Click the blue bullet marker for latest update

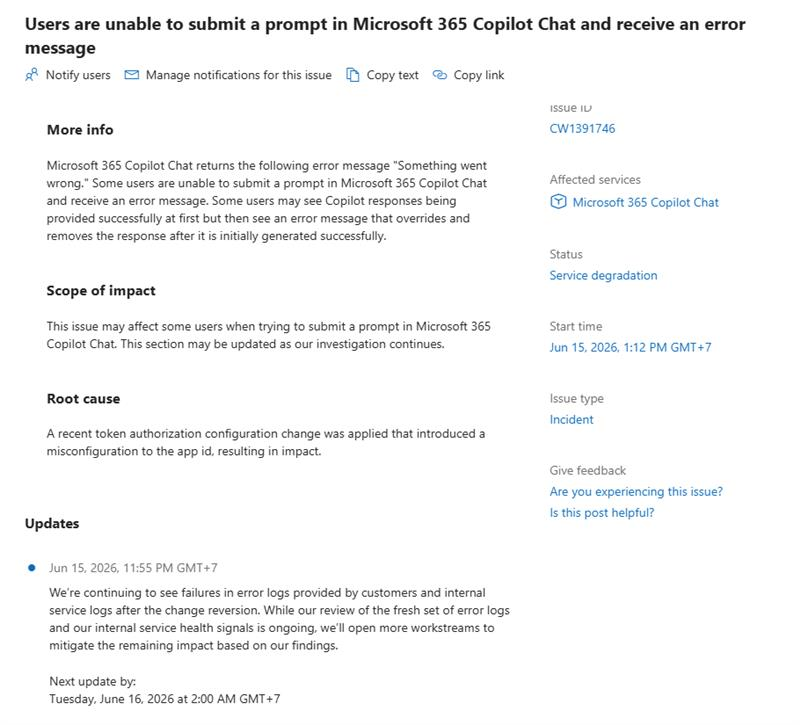[32, 568]
